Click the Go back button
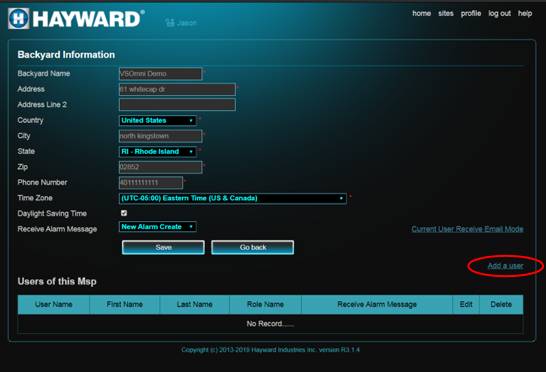The image size is (546, 372). coord(252,247)
